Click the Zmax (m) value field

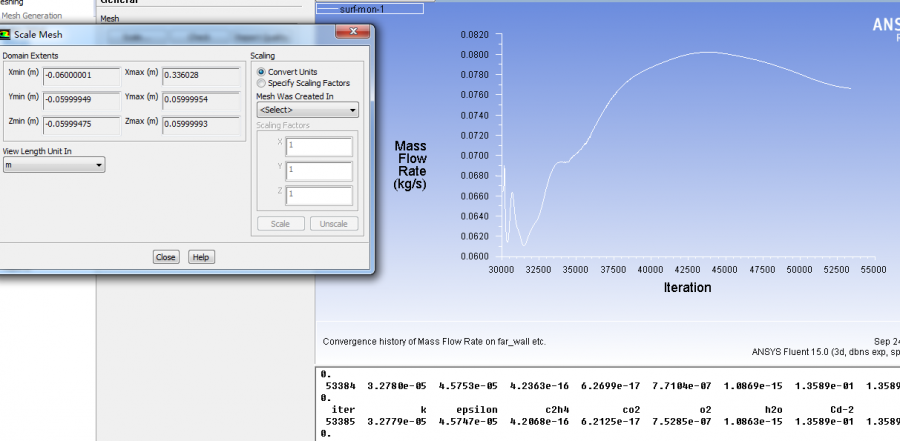click(201, 124)
